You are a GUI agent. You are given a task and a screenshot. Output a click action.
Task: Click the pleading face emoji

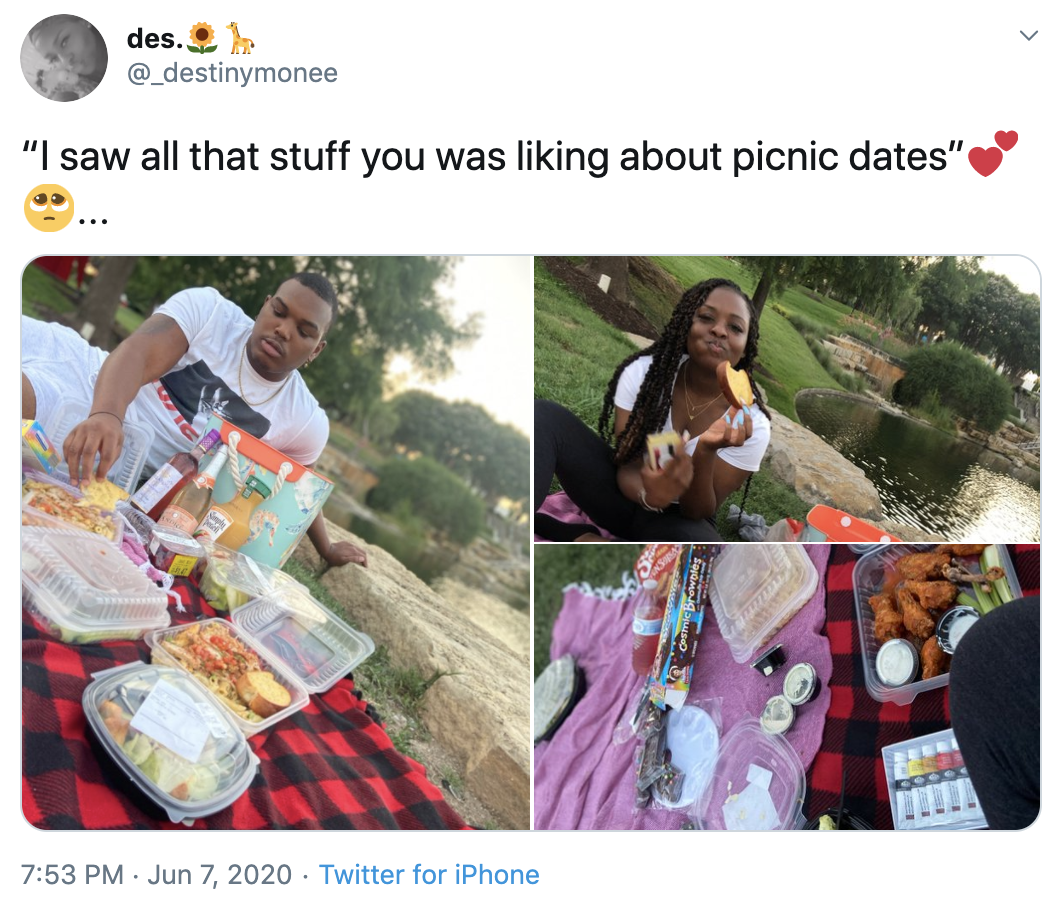click(x=49, y=208)
